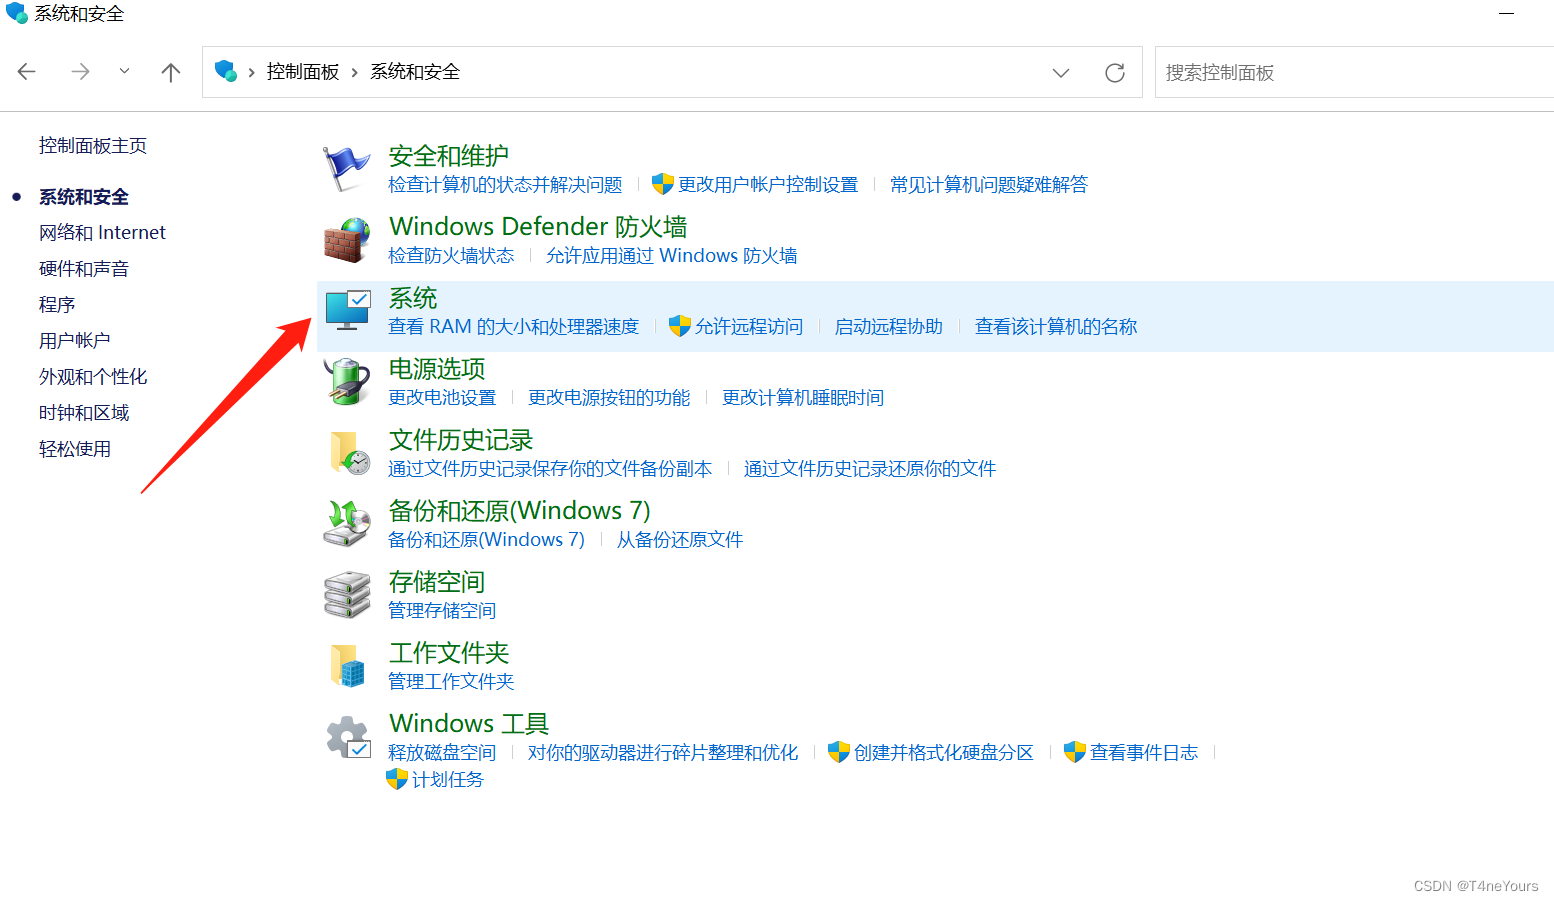Click the Storage Spaces drives icon
Image resolution: width=1554 pixels, height=901 pixels.
pyautogui.click(x=347, y=594)
